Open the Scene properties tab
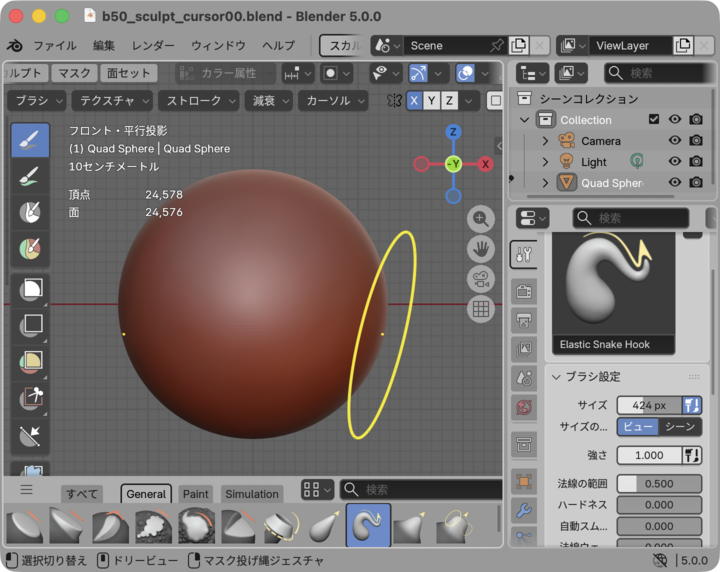 pos(524,378)
